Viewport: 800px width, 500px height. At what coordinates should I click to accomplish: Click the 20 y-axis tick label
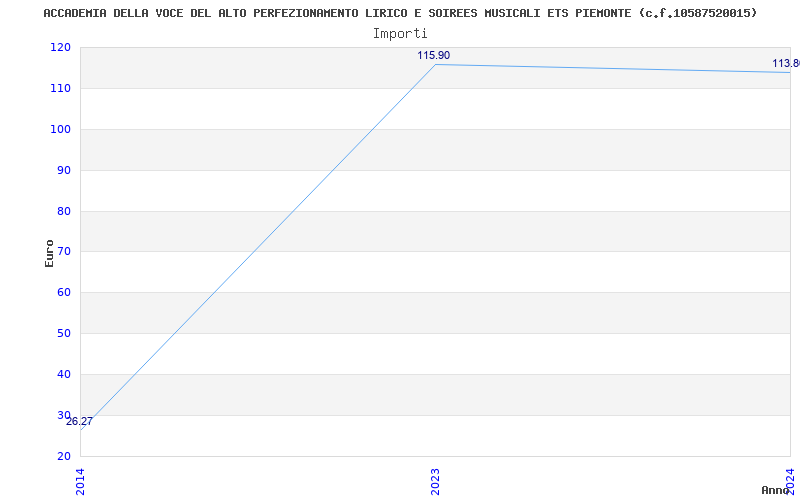pyautogui.click(x=64, y=456)
